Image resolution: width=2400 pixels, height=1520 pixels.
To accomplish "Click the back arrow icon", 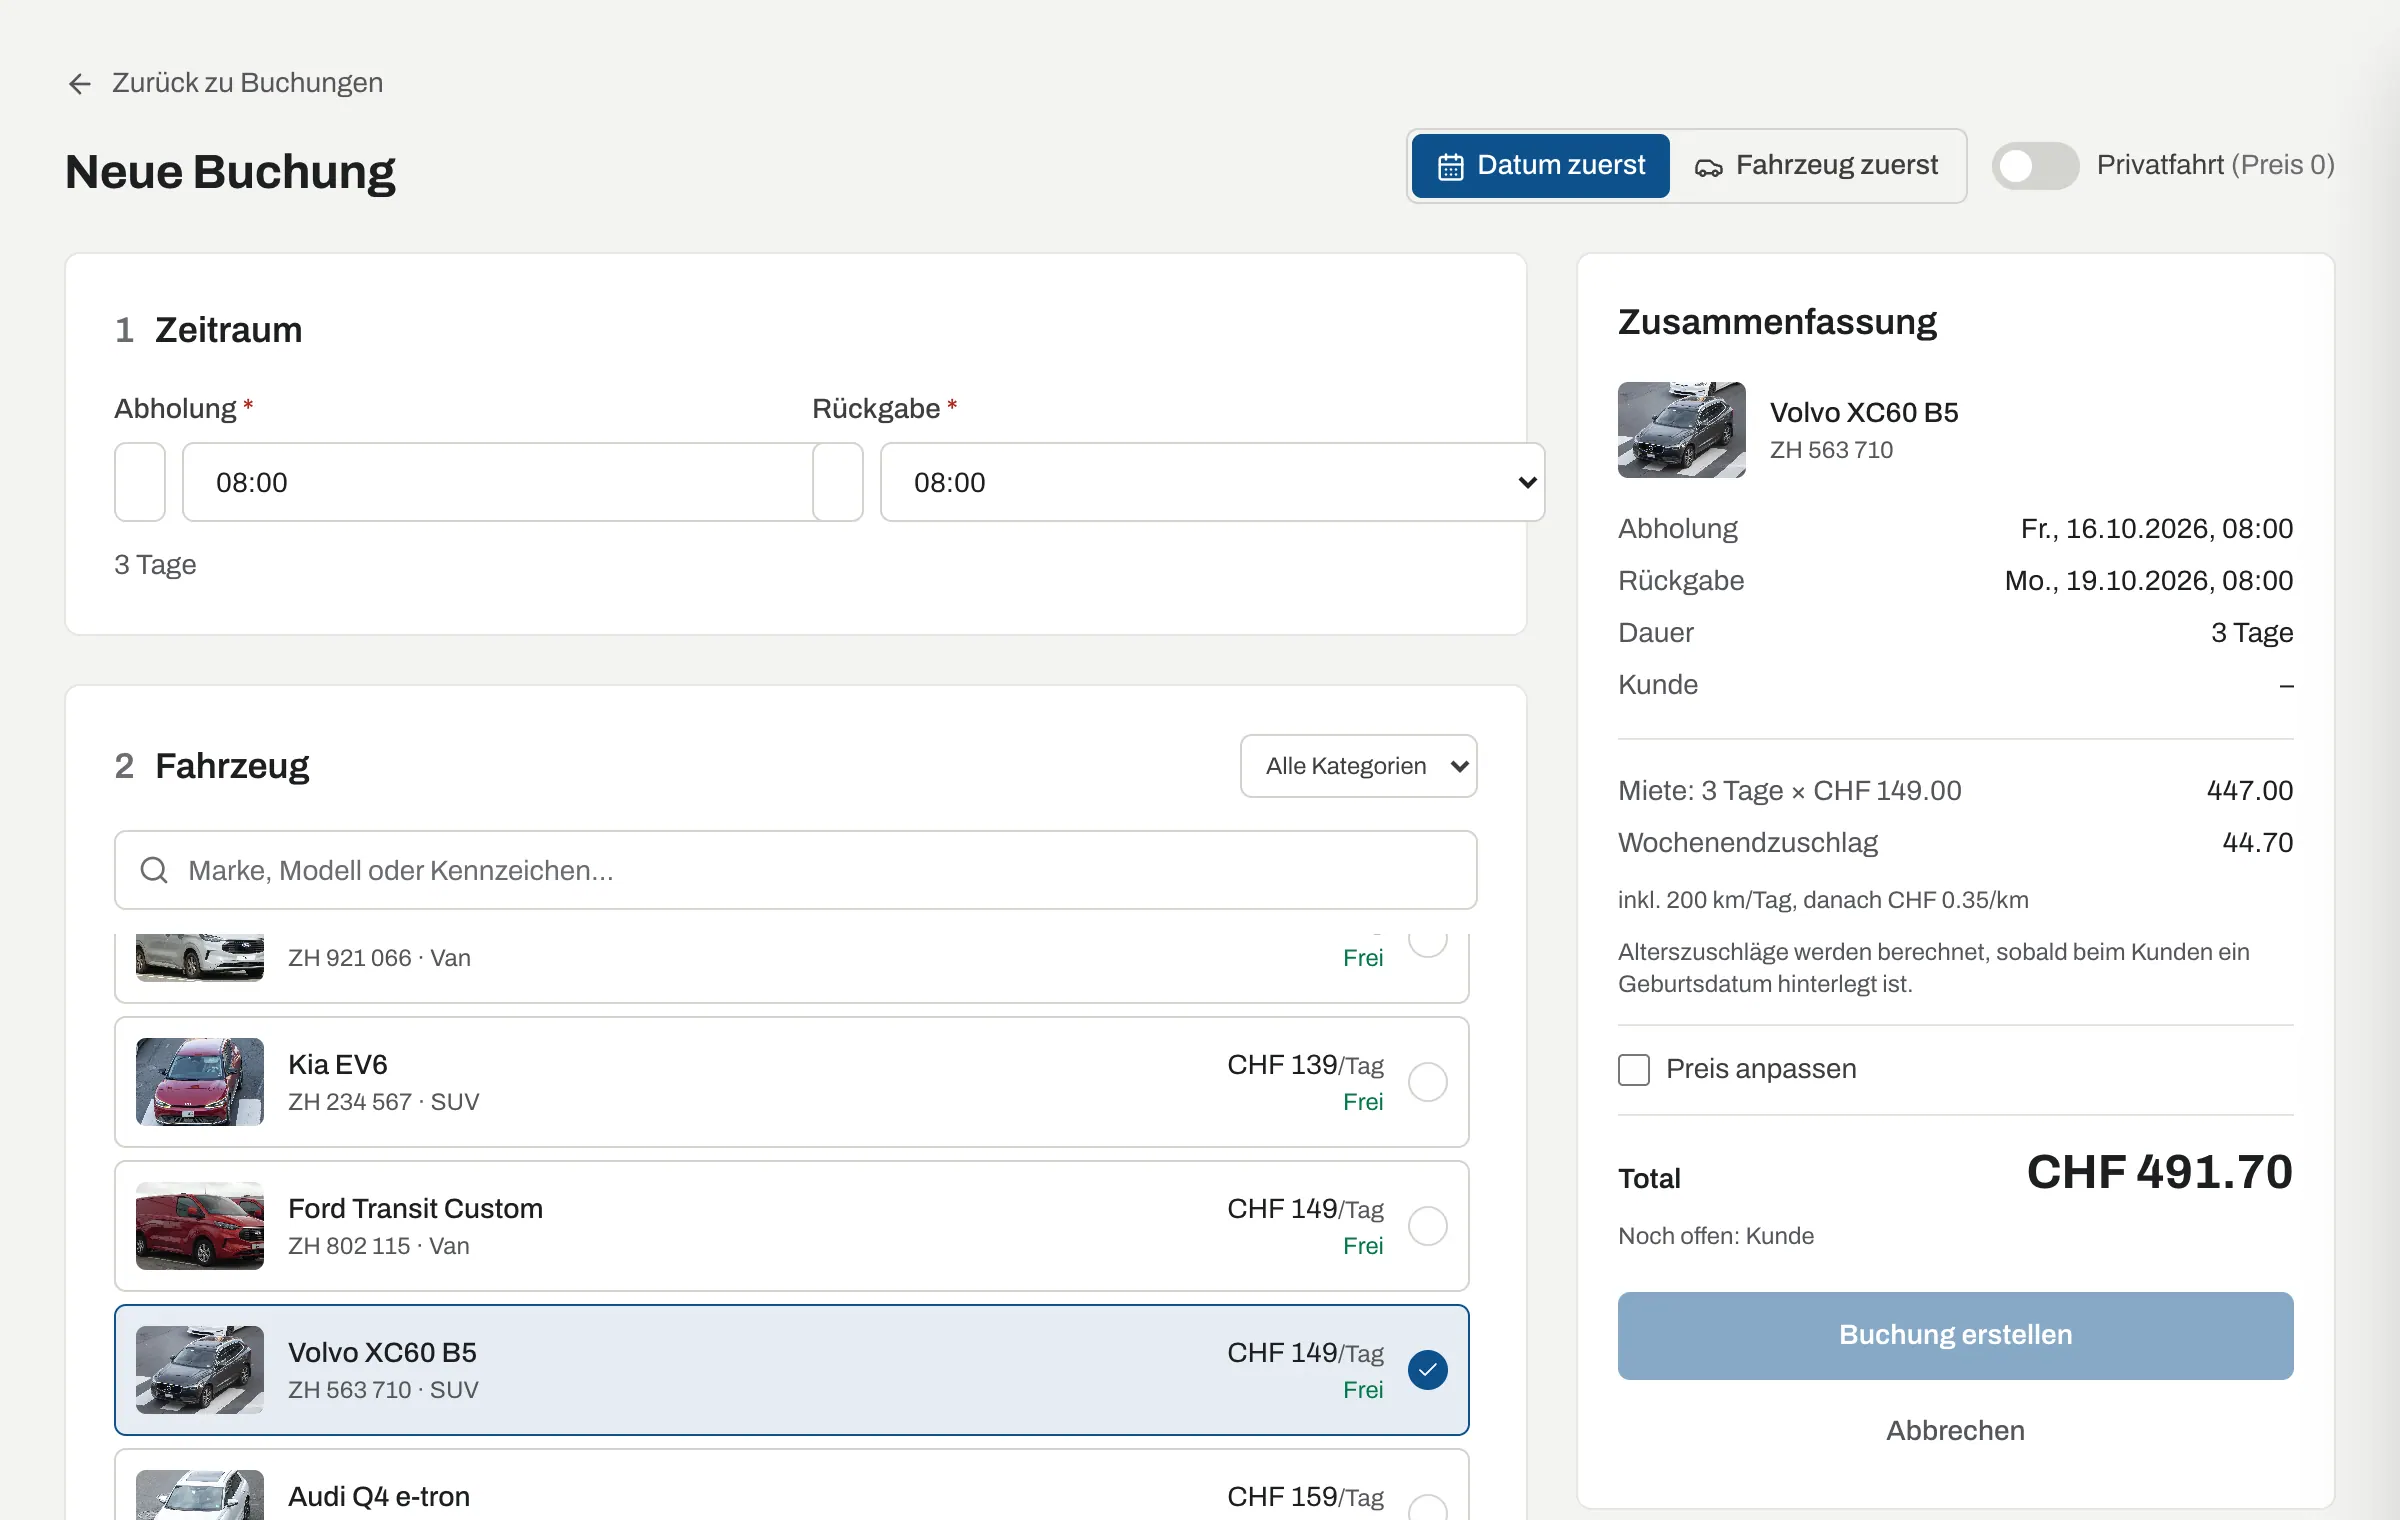I will (x=80, y=83).
